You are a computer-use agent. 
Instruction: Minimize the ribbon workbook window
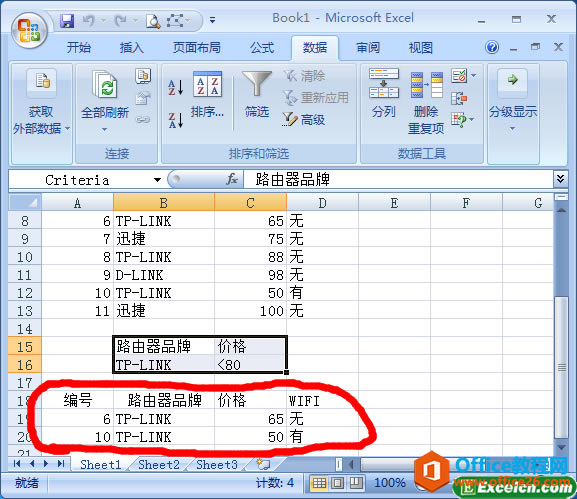[x=513, y=48]
